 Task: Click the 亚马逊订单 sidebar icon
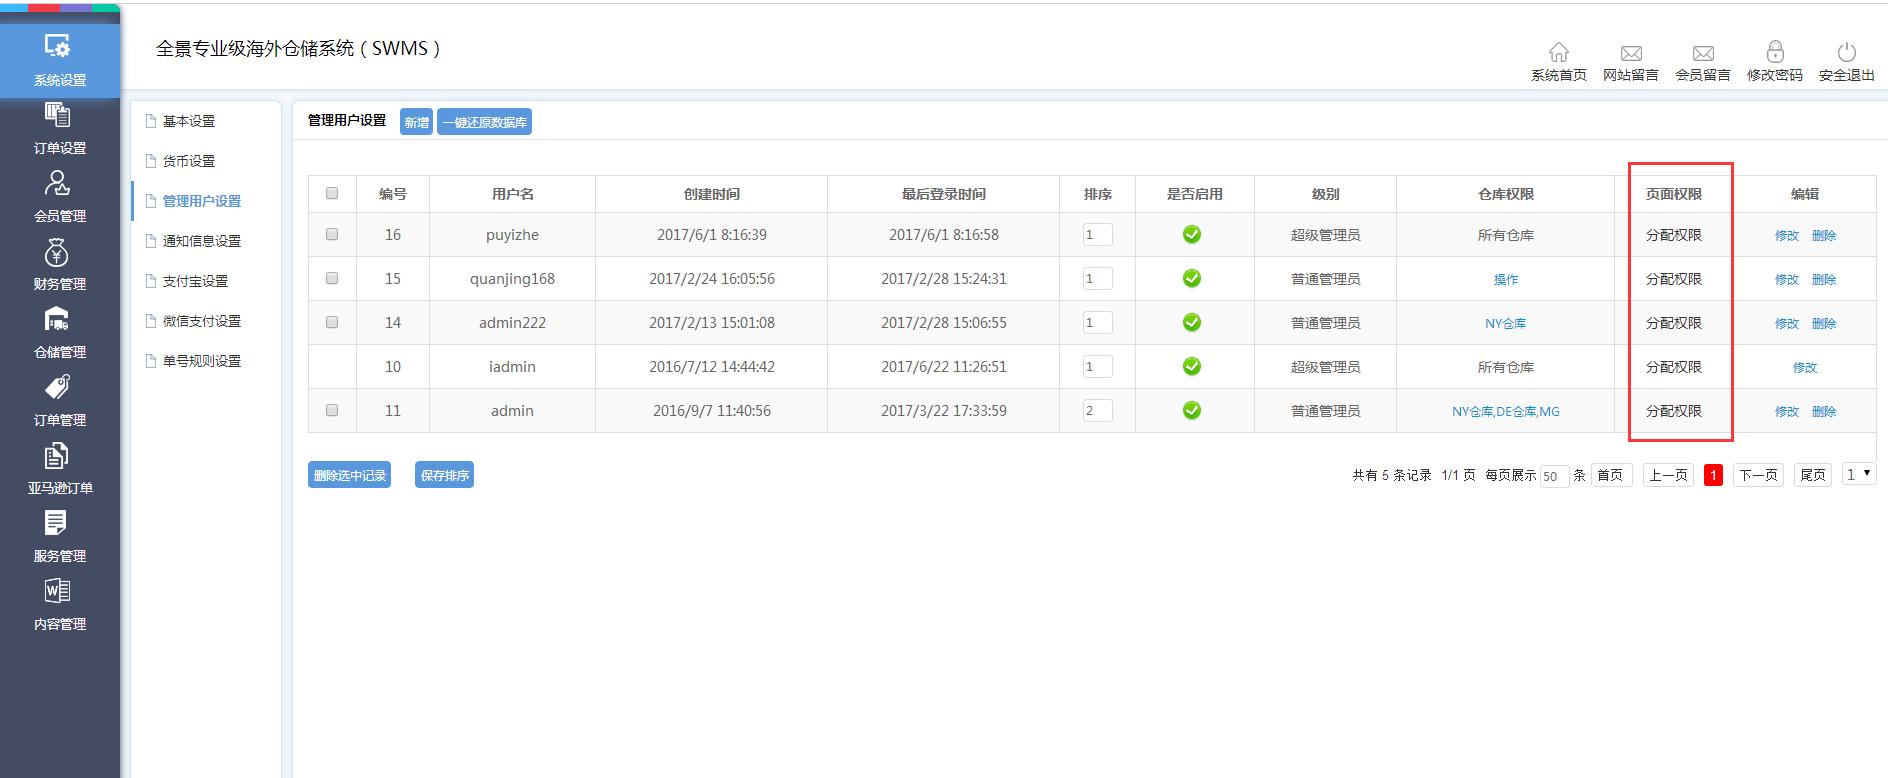click(x=58, y=456)
